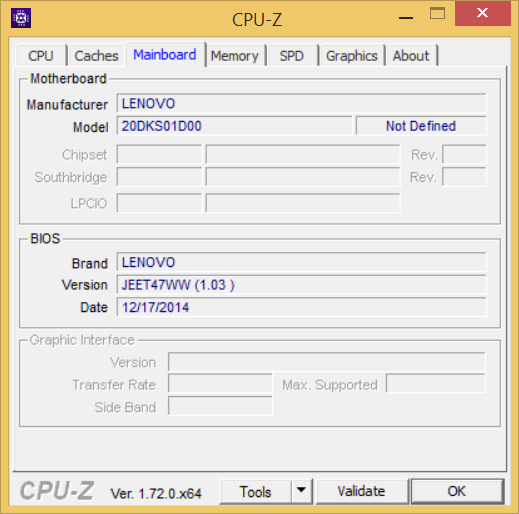Open the Memory tab
The height and width of the screenshot is (514, 519).
(x=235, y=56)
